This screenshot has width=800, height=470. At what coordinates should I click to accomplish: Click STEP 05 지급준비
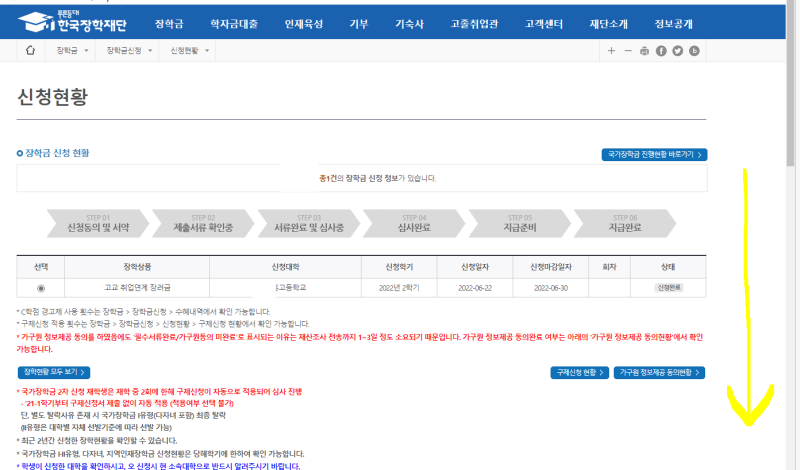pyautogui.click(x=519, y=224)
